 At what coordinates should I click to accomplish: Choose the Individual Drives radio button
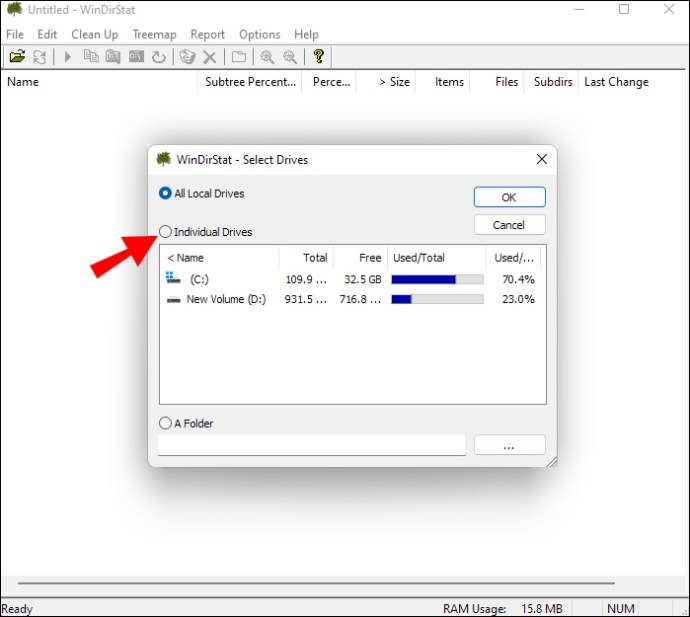(165, 231)
